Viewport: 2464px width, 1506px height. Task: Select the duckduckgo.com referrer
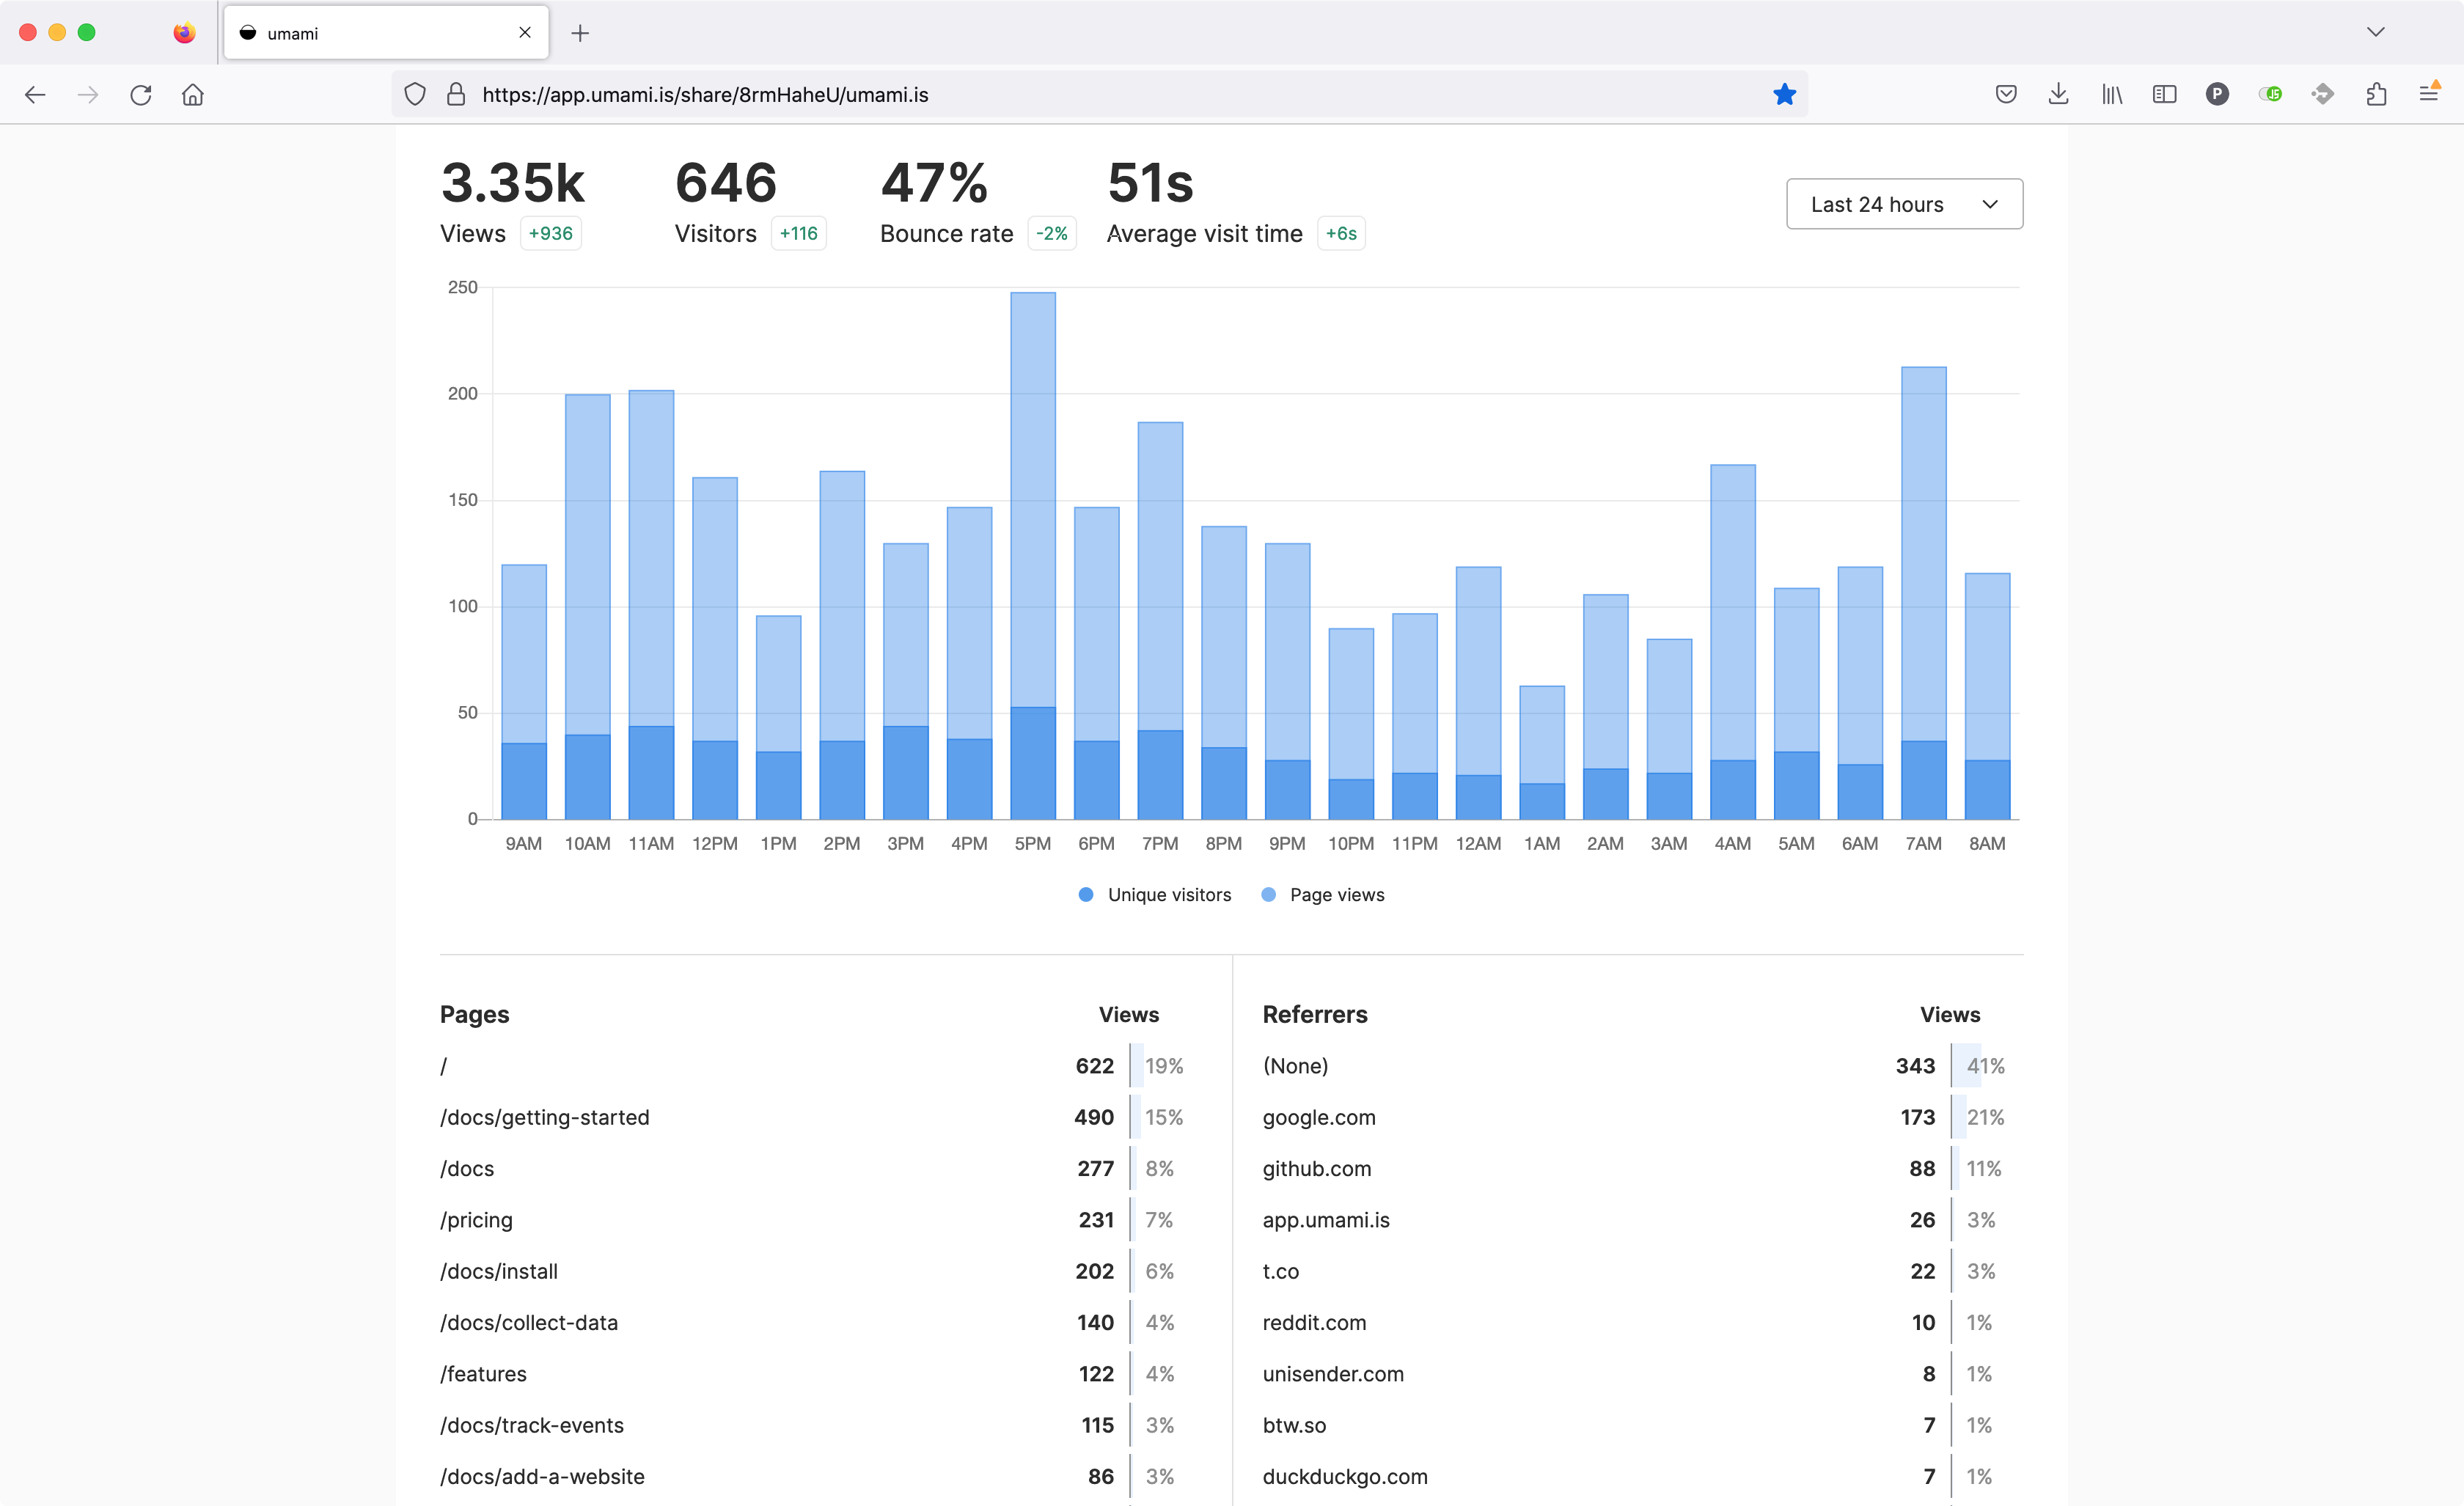point(1636,1476)
